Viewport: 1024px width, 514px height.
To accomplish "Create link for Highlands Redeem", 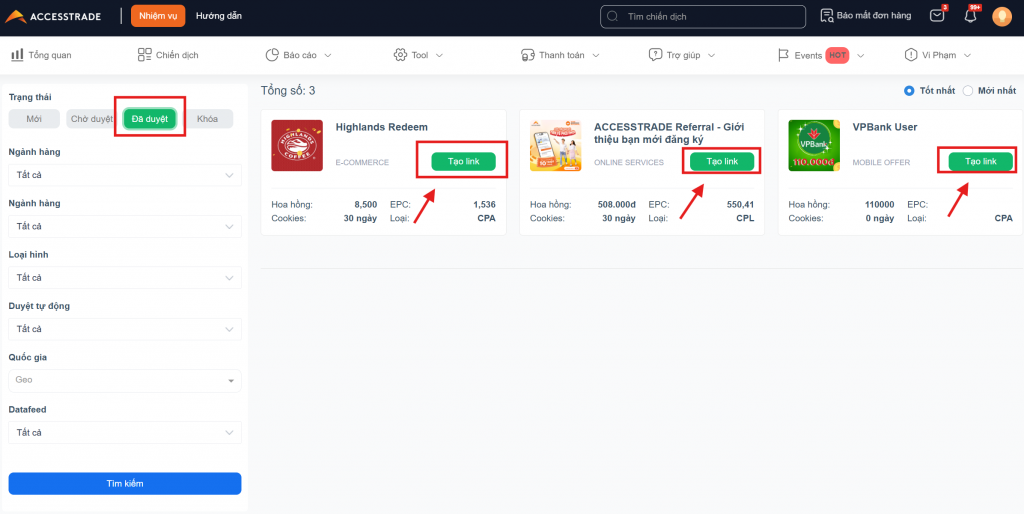I will click(x=463, y=161).
